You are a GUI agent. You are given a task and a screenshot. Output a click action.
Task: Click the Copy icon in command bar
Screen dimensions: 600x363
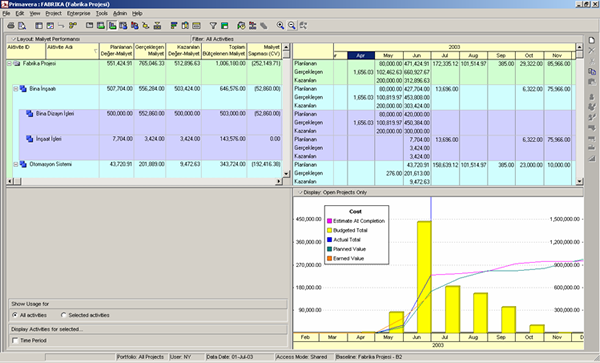click(592, 71)
